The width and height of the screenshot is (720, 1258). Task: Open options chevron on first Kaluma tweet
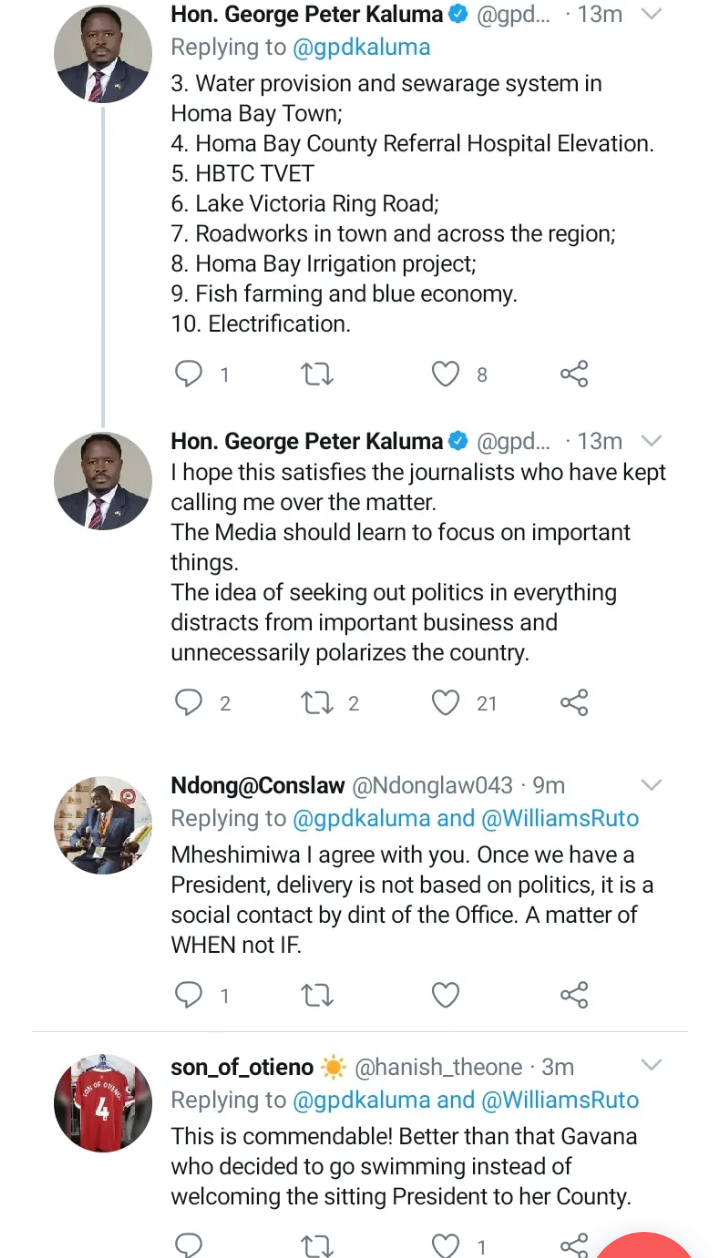pos(651,14)
